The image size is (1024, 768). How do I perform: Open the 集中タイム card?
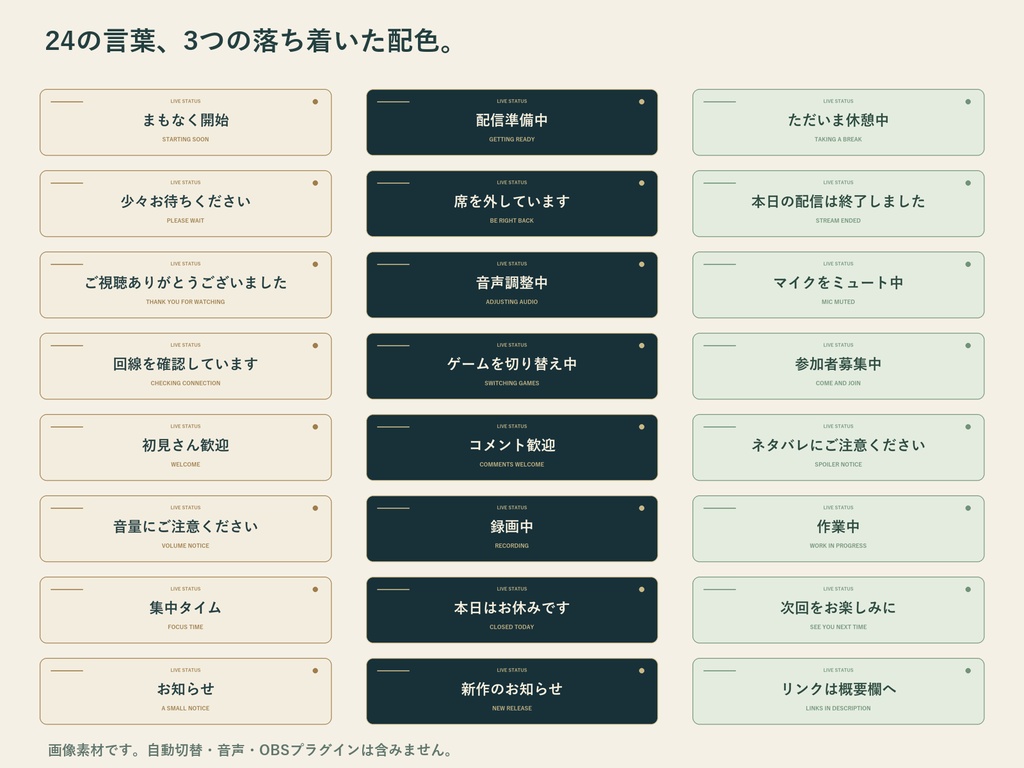[185, 610]
